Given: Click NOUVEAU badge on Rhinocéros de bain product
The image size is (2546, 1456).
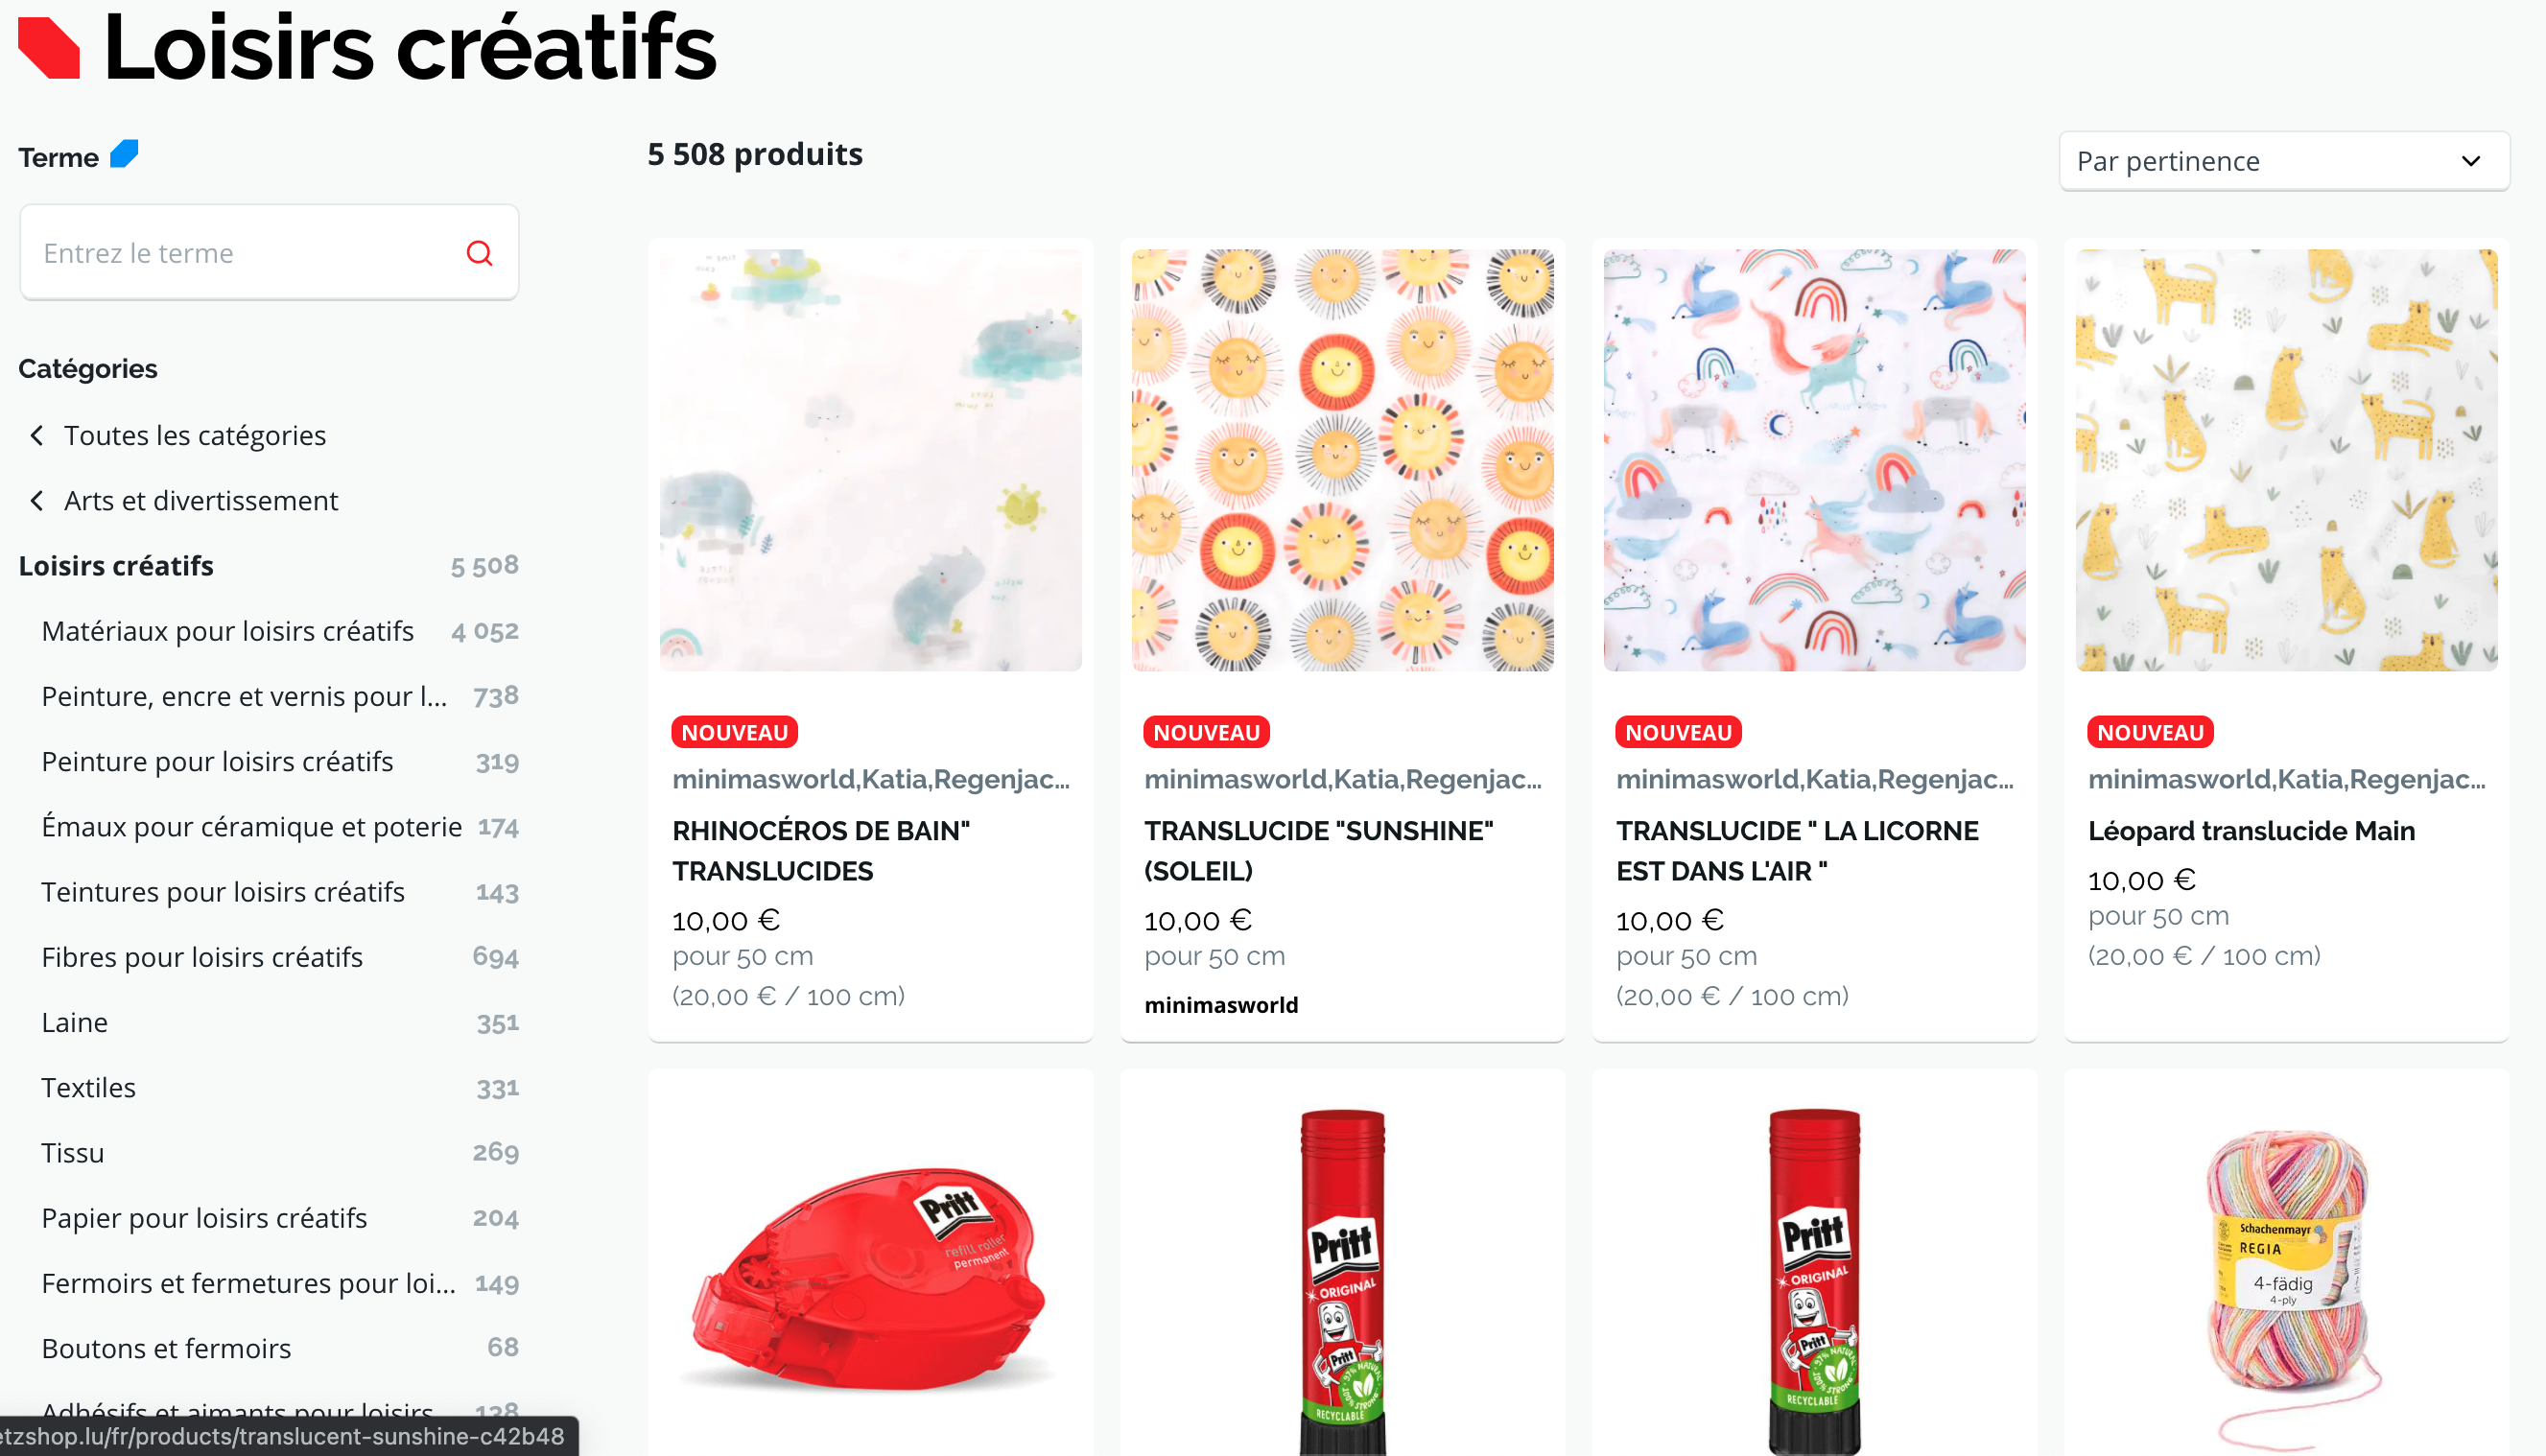Looking at the screenshot, I should coord(734,732).
